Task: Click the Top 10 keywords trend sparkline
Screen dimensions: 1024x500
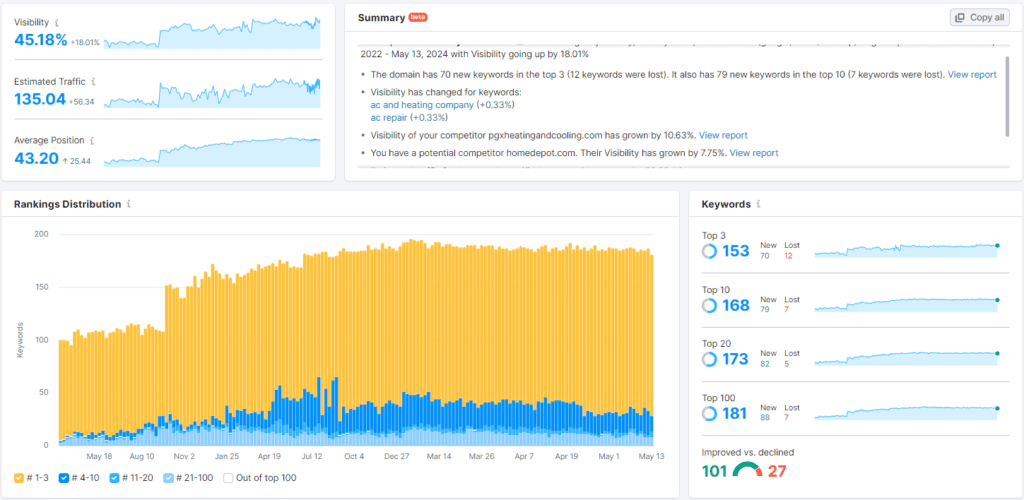Action: click(906, 304)
